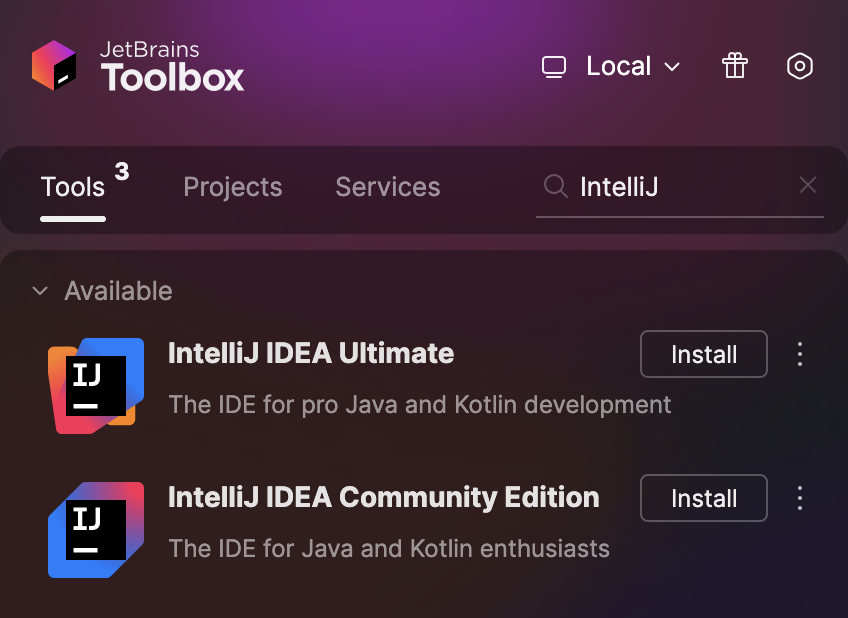Viewport: 848px width, 618px height.
Task: Open Toolbox settings hexagon icon
Action: 799,66
